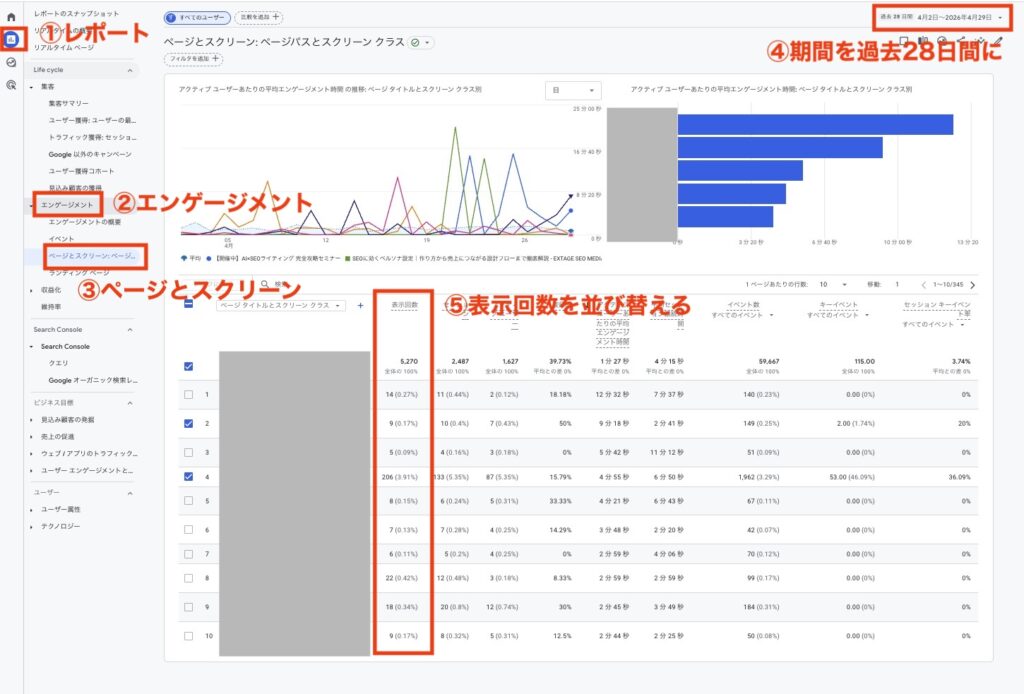Image resolution: width=1024 pixels, height=694 pixels.
Task: Open エンゲージメントの概要 report
Action: [85, 222]
